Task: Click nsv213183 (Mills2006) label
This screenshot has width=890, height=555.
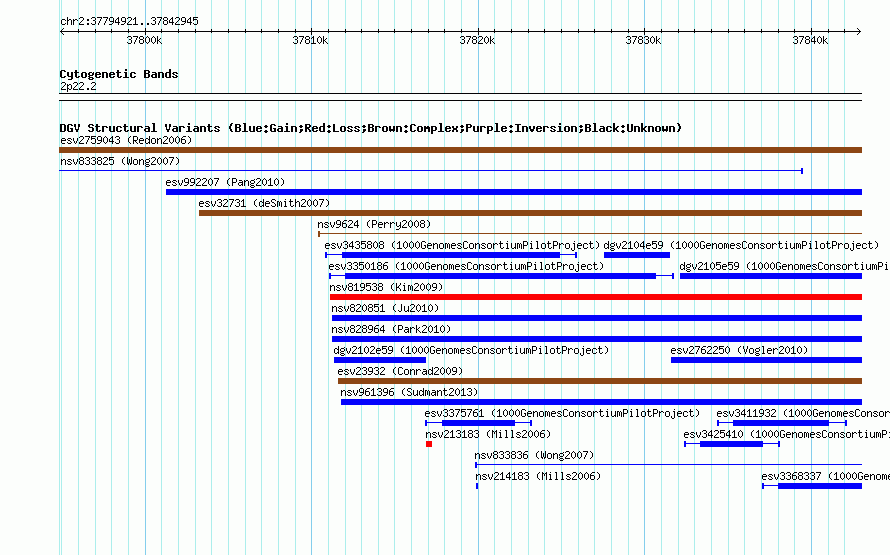Action: click(x=488, y=434)
